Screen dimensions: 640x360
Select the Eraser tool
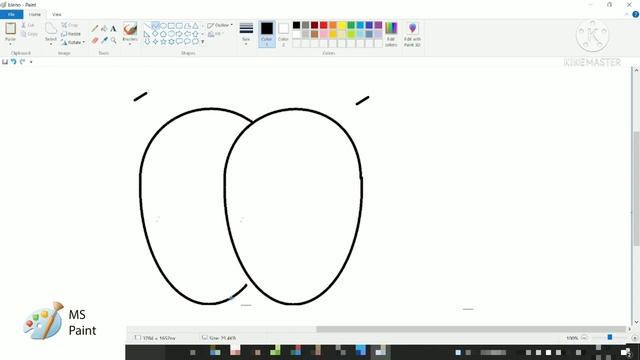point(95,40)
